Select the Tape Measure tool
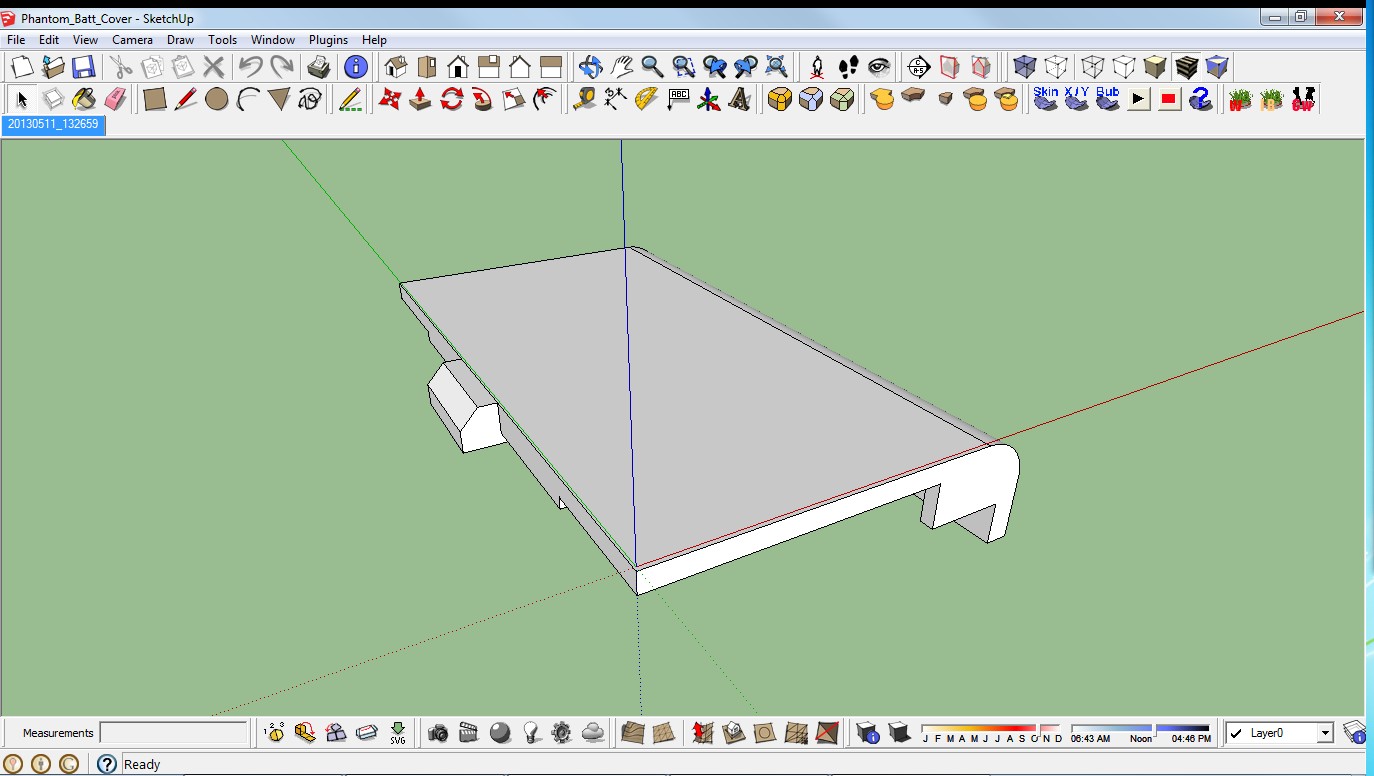Screen dimensions: 1374x776 585,99
